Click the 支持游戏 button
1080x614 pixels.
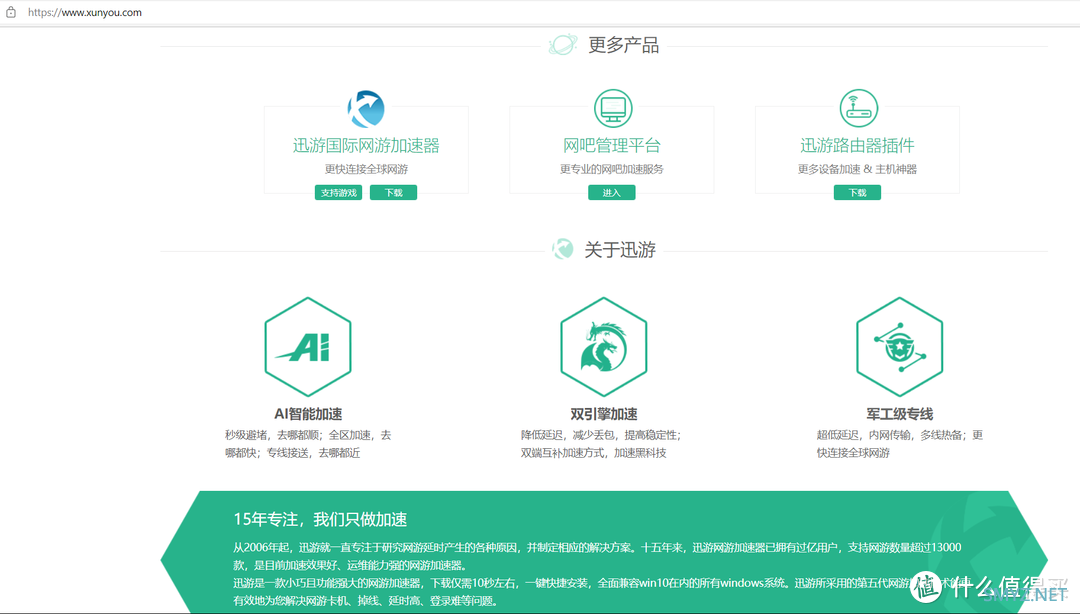click(338, 193)
